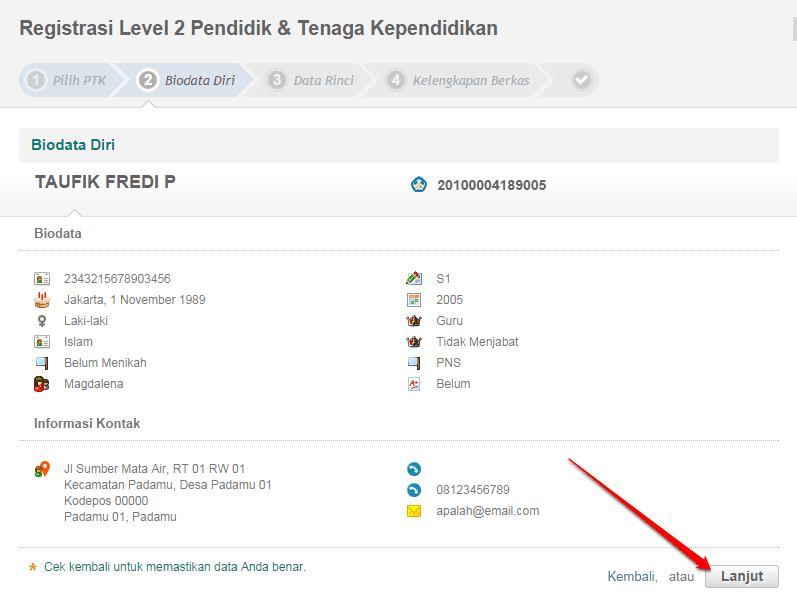Click the Kembali link
Screen dimensions: 797x613
(632, 576)
